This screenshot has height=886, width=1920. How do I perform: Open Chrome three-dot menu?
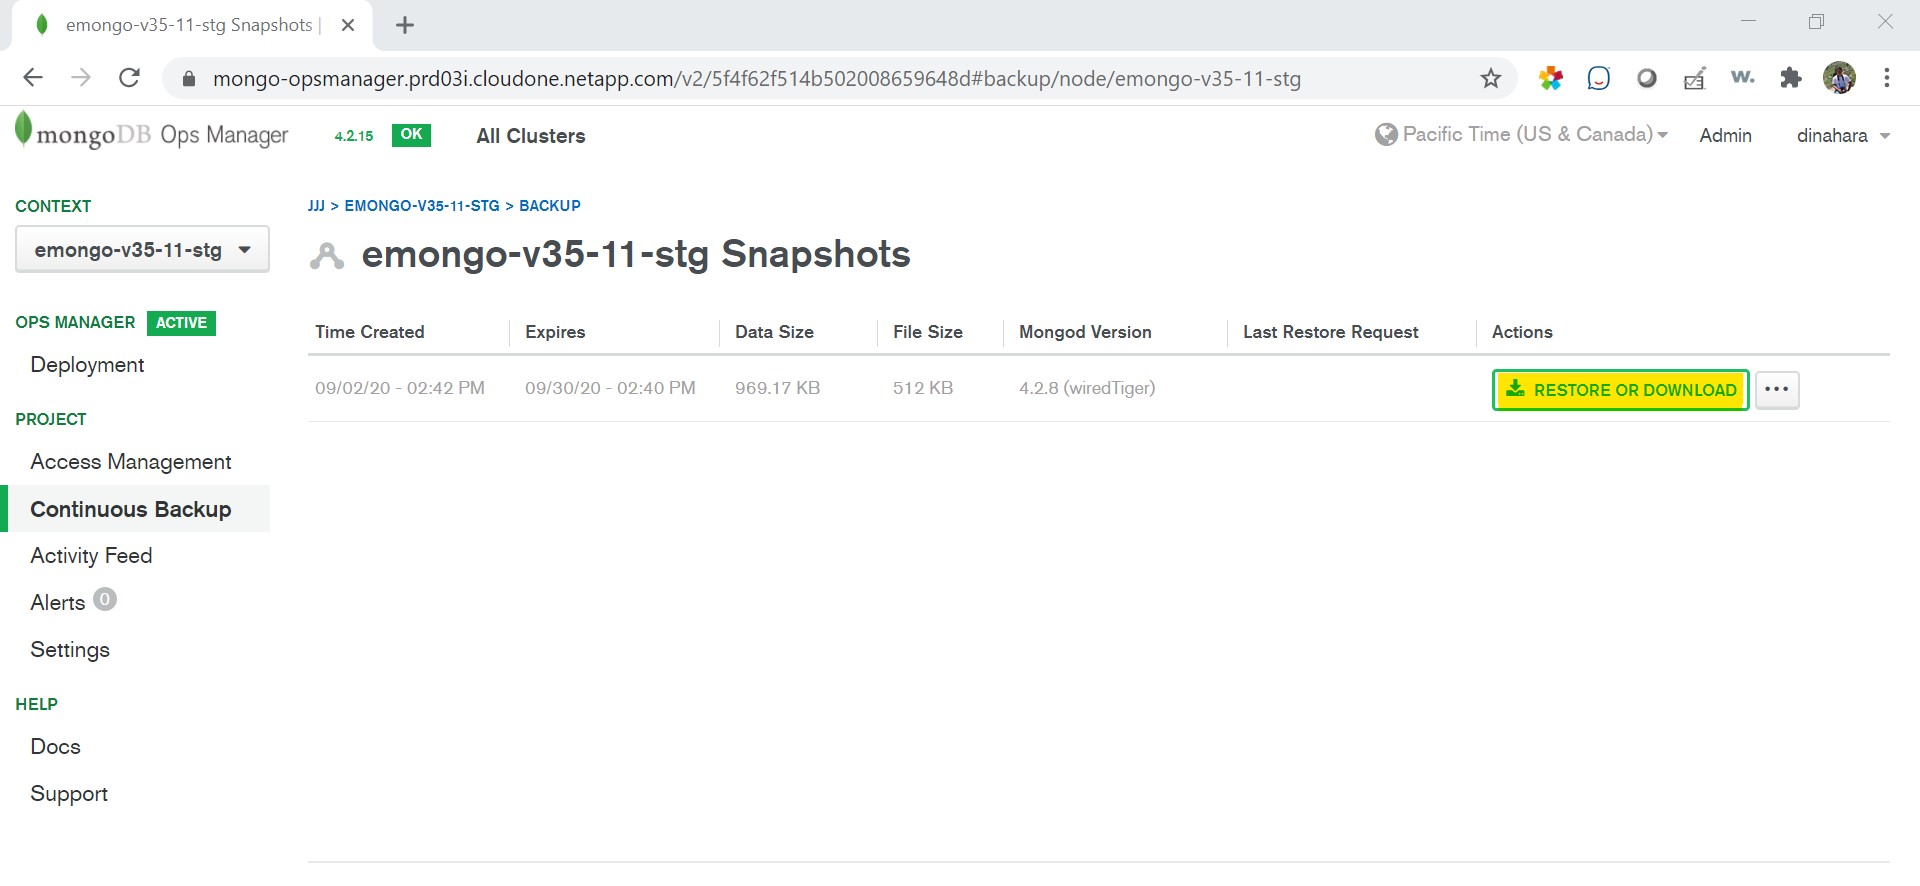tap(1886, 78)
